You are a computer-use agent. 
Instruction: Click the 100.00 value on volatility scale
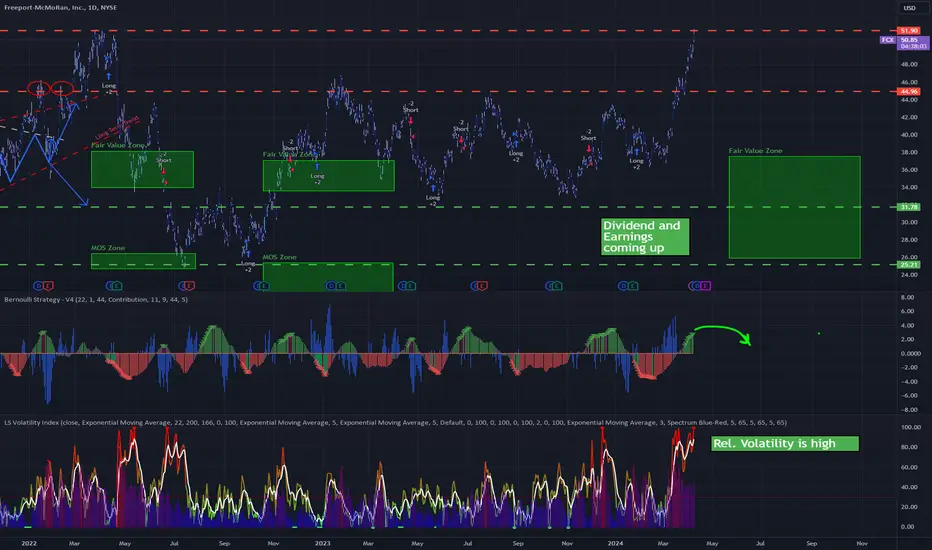click(x=911, y=427)
